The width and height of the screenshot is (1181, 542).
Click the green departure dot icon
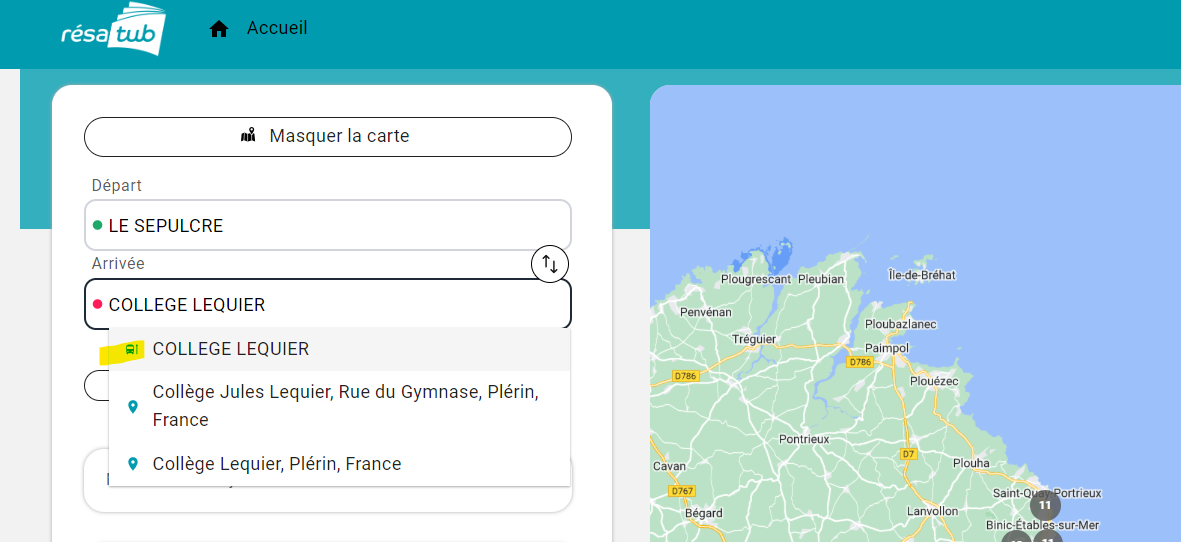(x=97, y=226)
